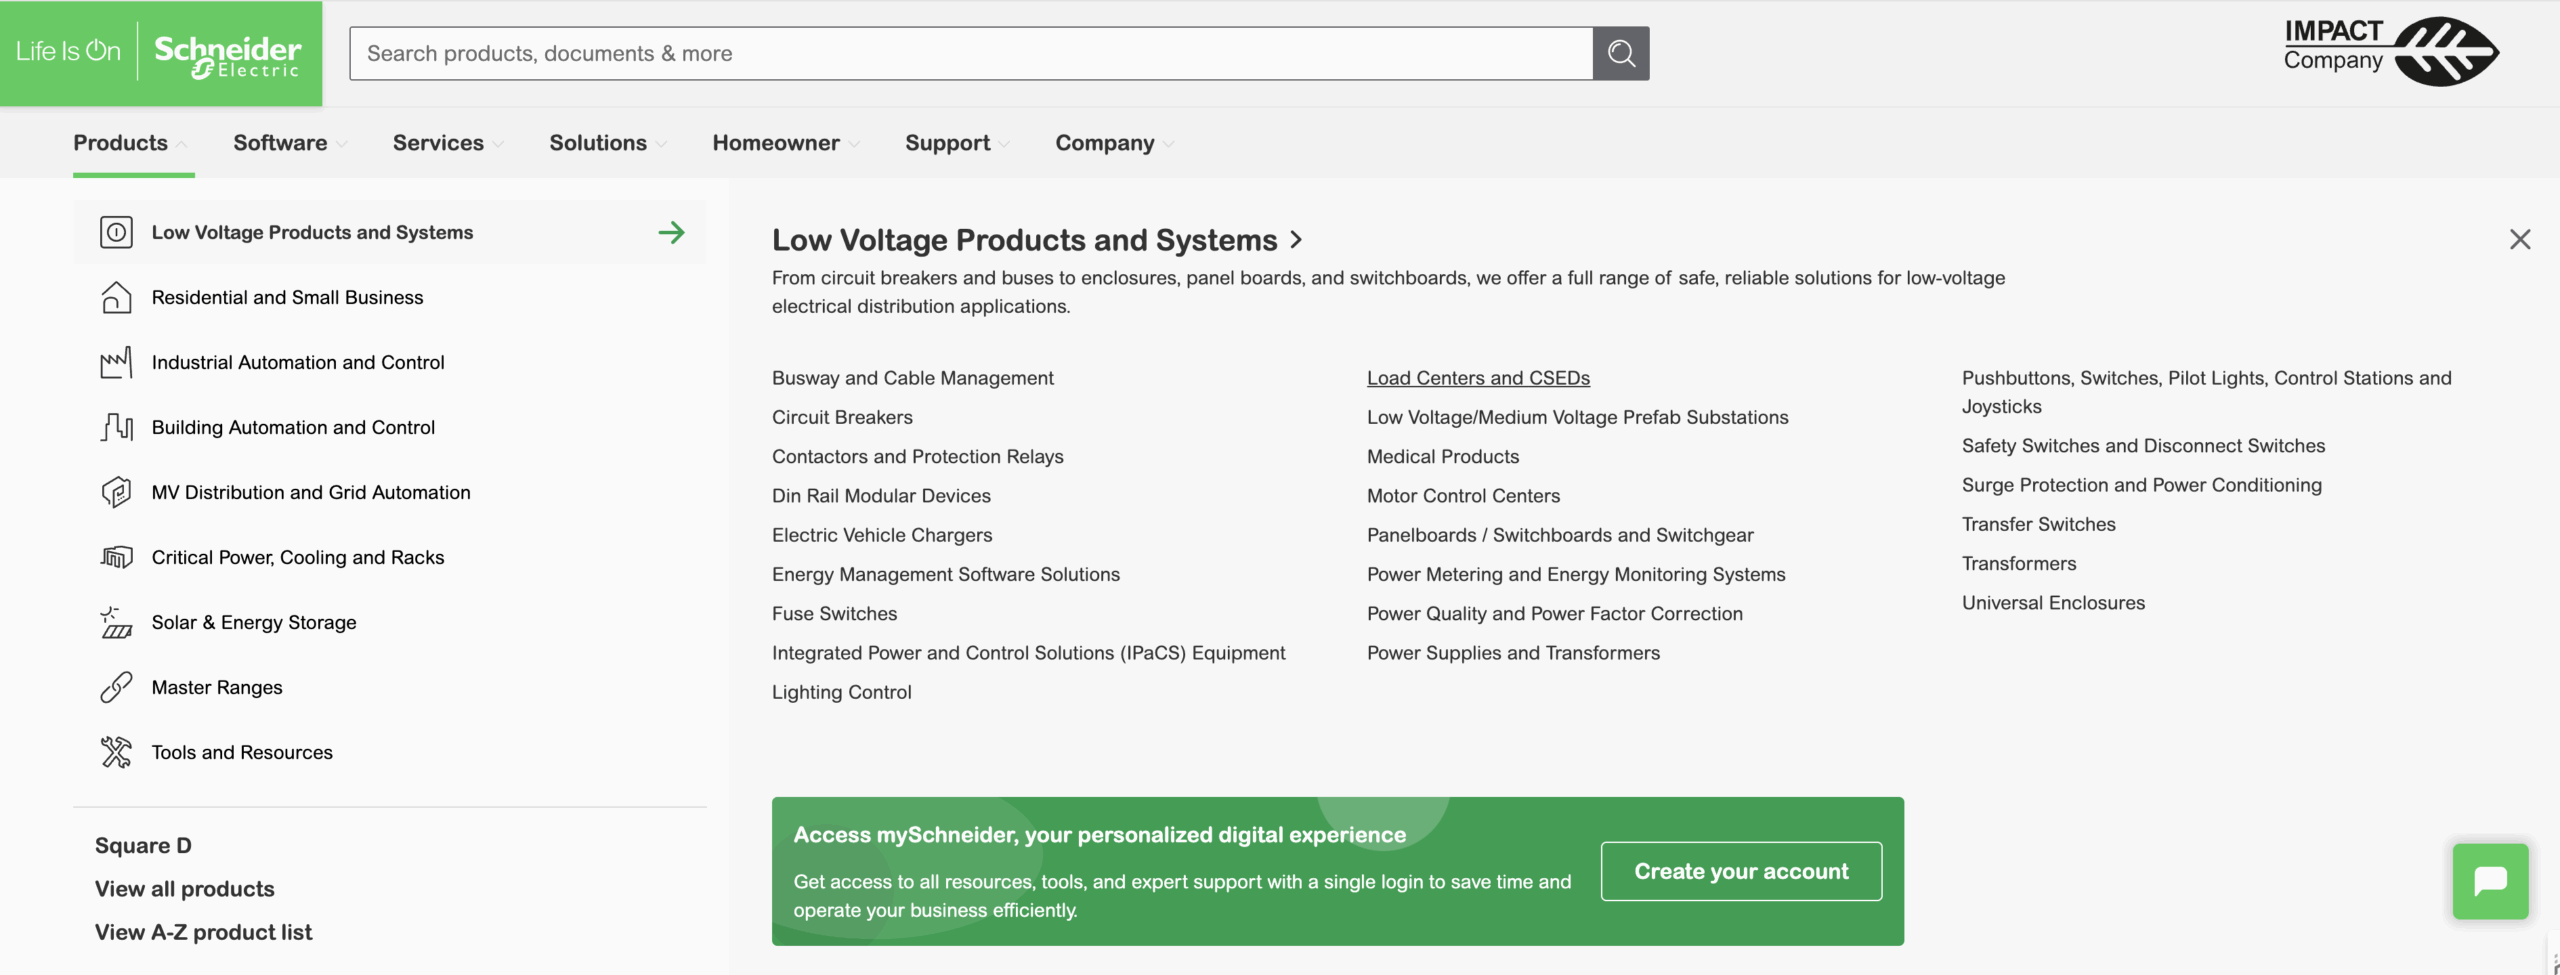Image resolution: width=2560 pixels, height=975 pixels.
Task: Click the chevron after the Low Voltage heading
Action: pyautogui.click(x=1296, y=240)
